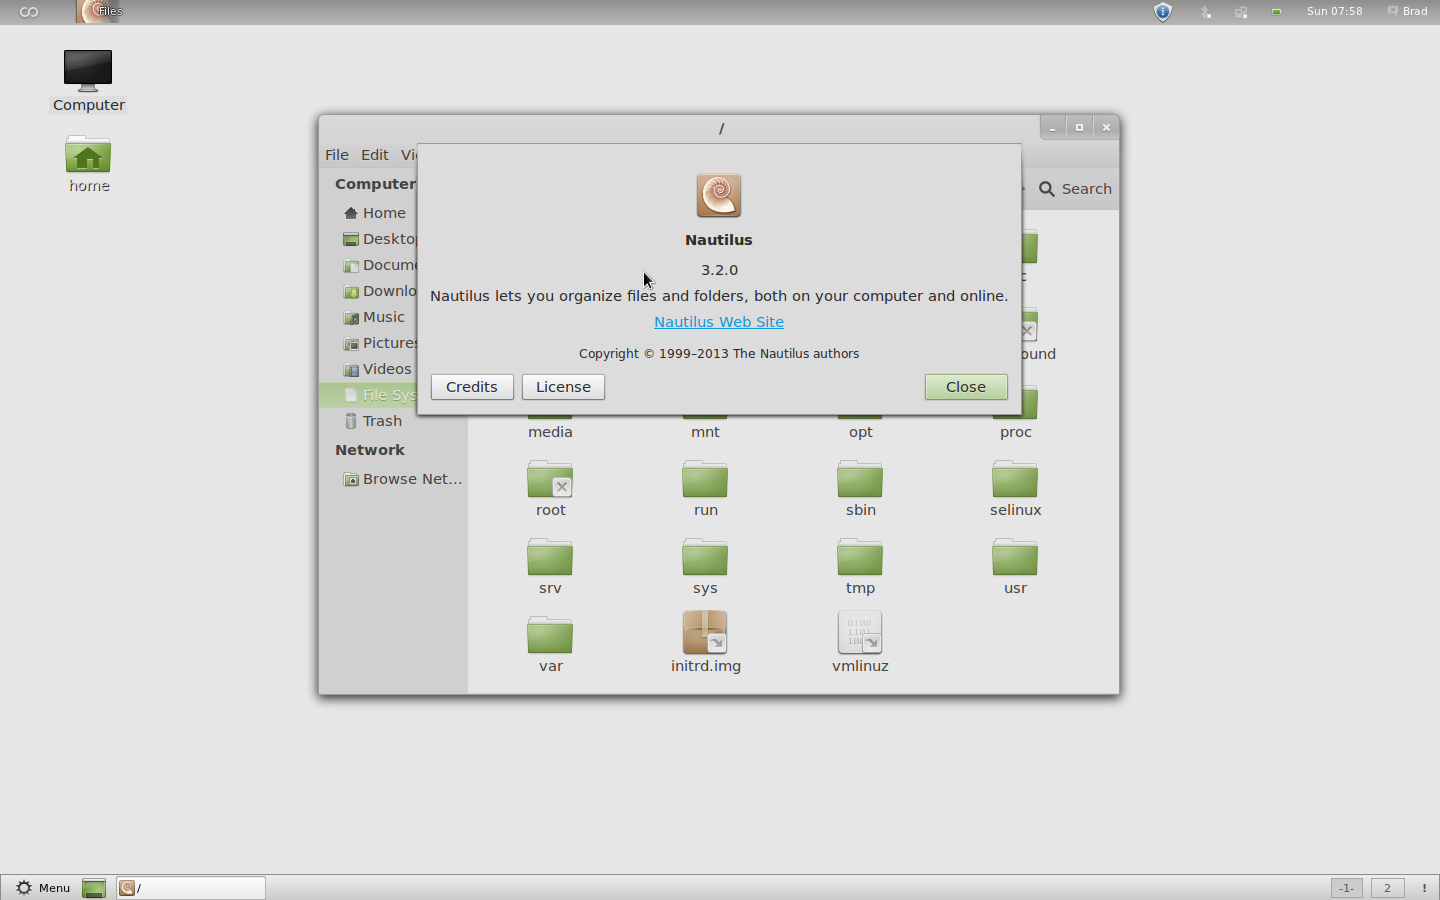
Task: Click the Files application entry in top panel
Action: click(x=100, y=12)
